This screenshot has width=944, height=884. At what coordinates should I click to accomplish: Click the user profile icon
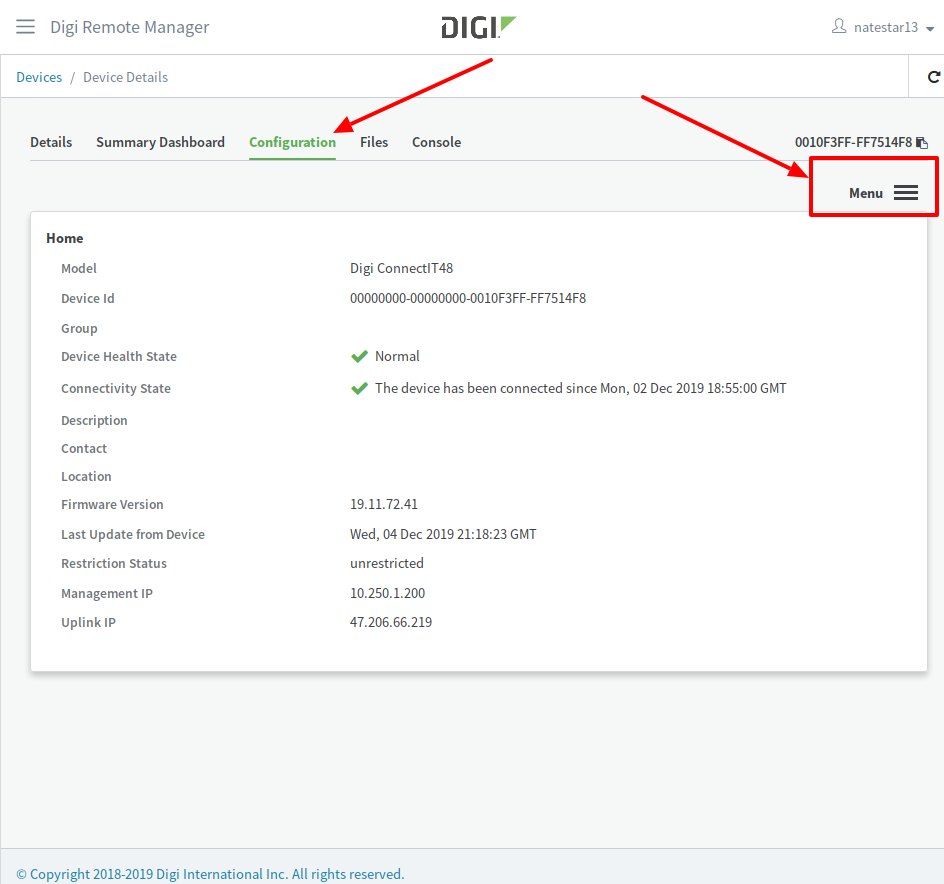click(839, 26)
